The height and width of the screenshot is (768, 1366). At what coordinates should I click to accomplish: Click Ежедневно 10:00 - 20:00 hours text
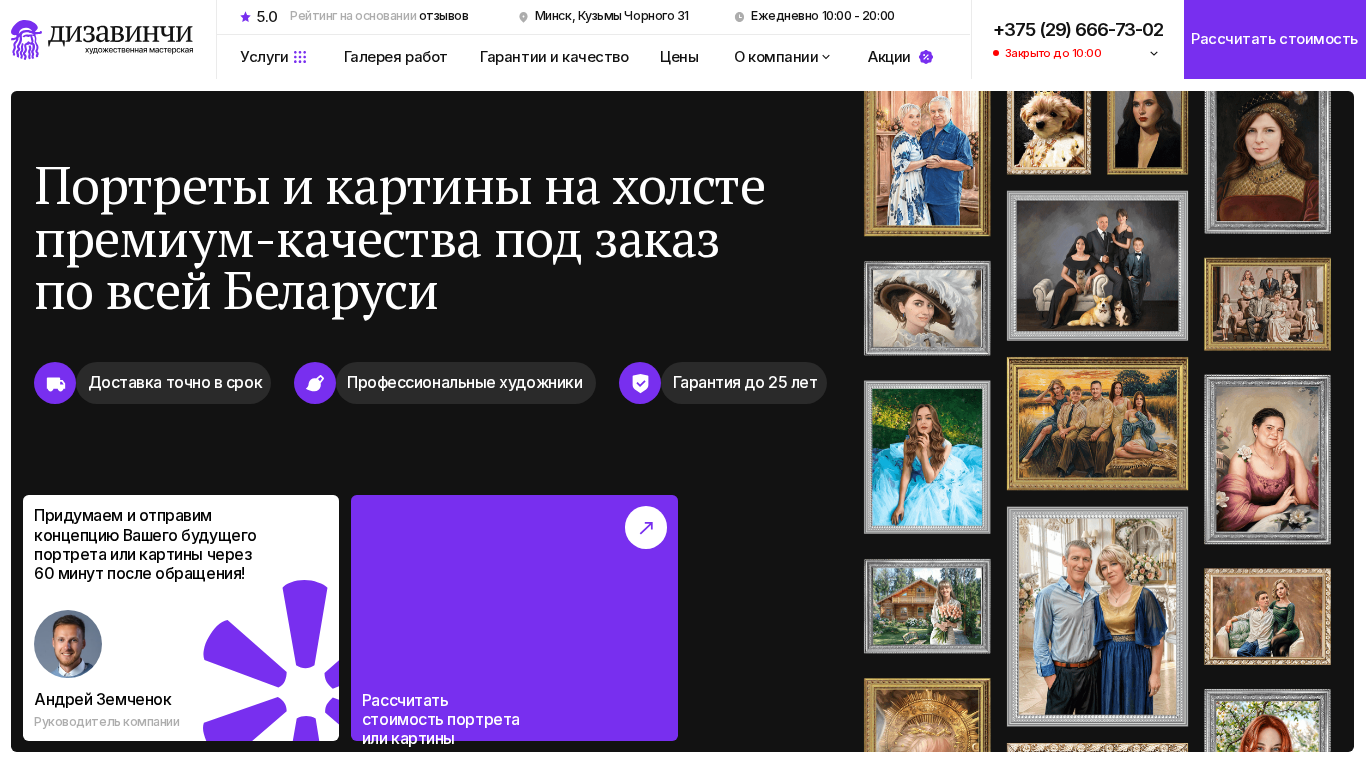[x=823, y=16]
